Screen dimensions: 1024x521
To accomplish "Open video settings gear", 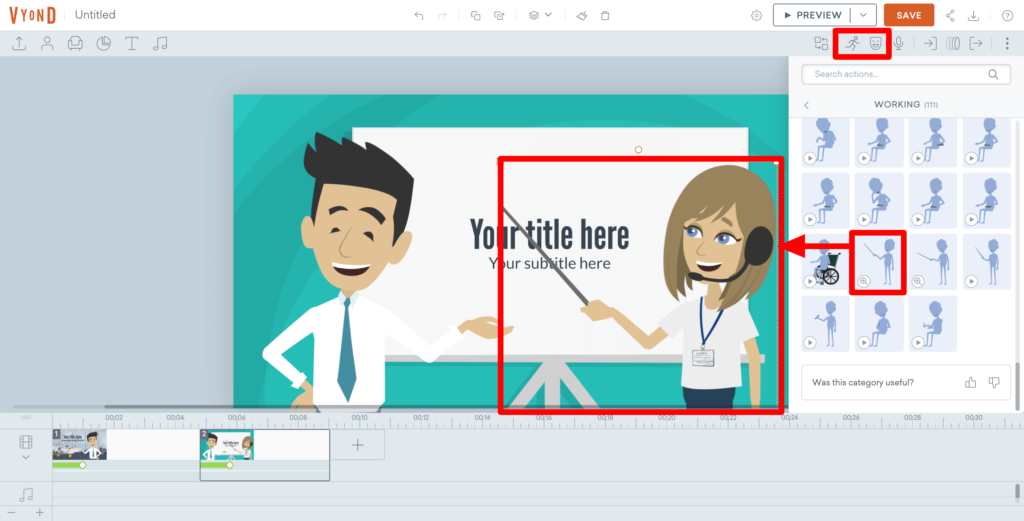I will [x=756, y=16].
